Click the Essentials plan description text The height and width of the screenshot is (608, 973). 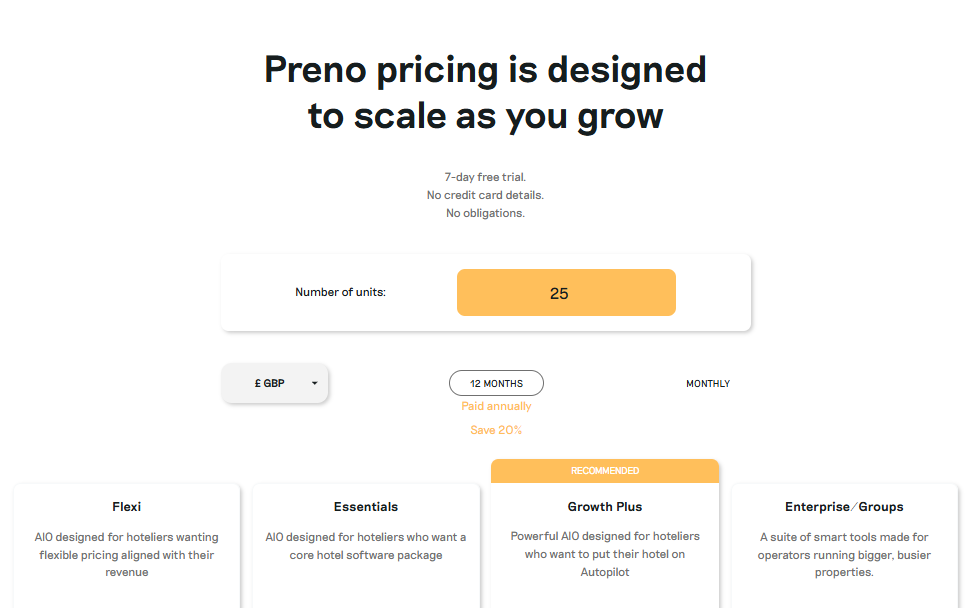pyautogui.click(x=365, y=546)
